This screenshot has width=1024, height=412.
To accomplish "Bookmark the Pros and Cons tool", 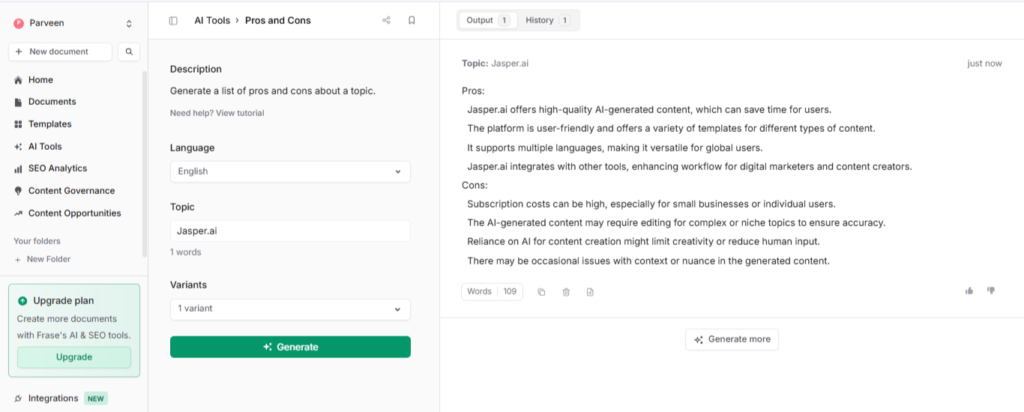I will coord(411,20).
